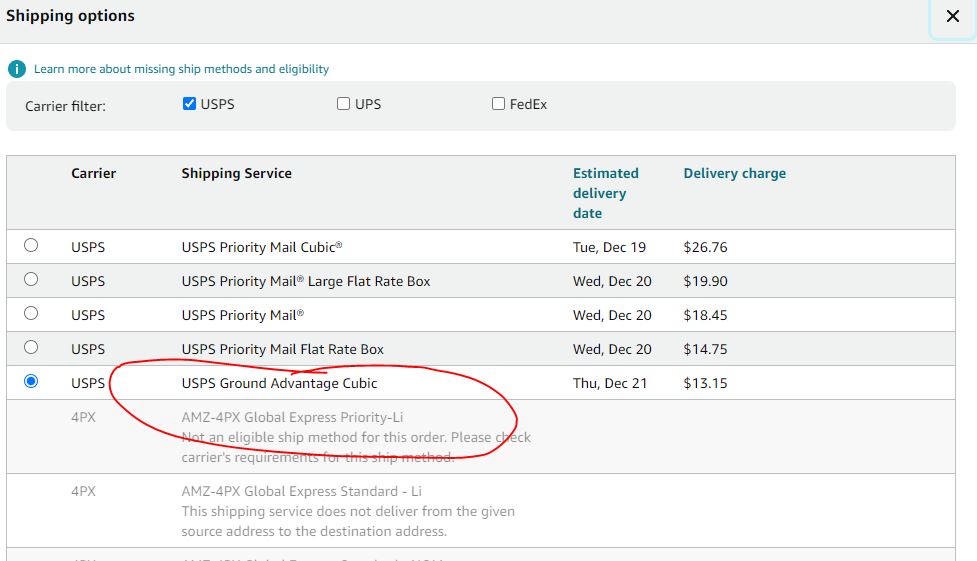This screenshot has width=977, height=561.
Task: Open the missing ship methods eligibility link
Action: (x=181, y=69)
